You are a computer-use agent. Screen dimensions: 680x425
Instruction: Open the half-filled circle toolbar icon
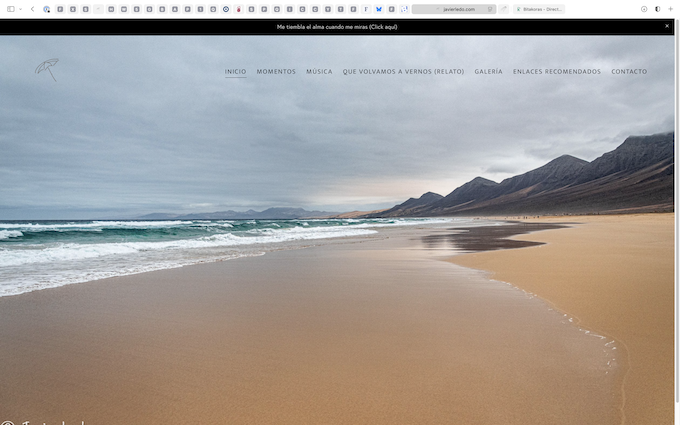(657, 9)
